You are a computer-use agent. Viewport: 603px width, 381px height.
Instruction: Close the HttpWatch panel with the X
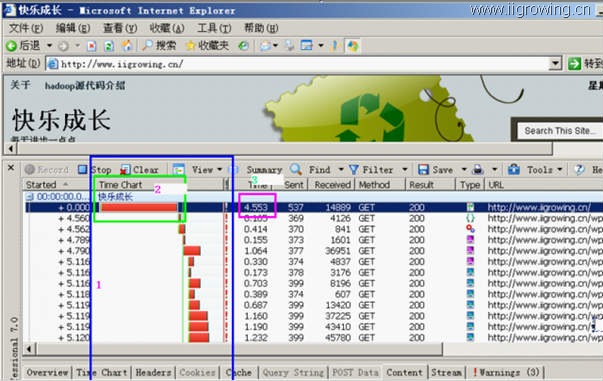click(11, 168)
